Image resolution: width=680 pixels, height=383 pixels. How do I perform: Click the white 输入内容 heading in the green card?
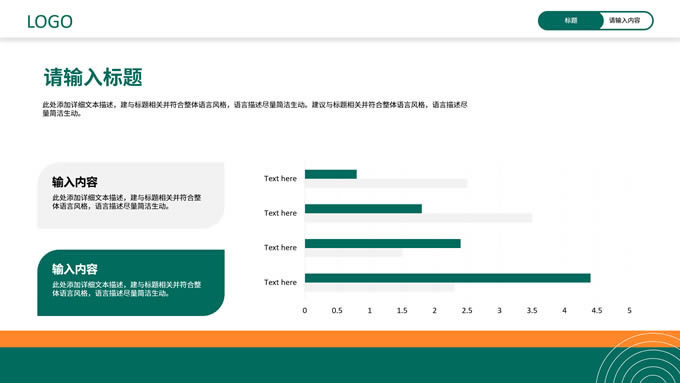point(75,269)
